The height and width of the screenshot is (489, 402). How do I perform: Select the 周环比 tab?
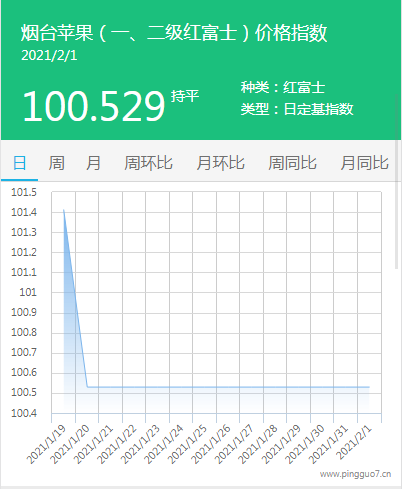tap(148, 163)
